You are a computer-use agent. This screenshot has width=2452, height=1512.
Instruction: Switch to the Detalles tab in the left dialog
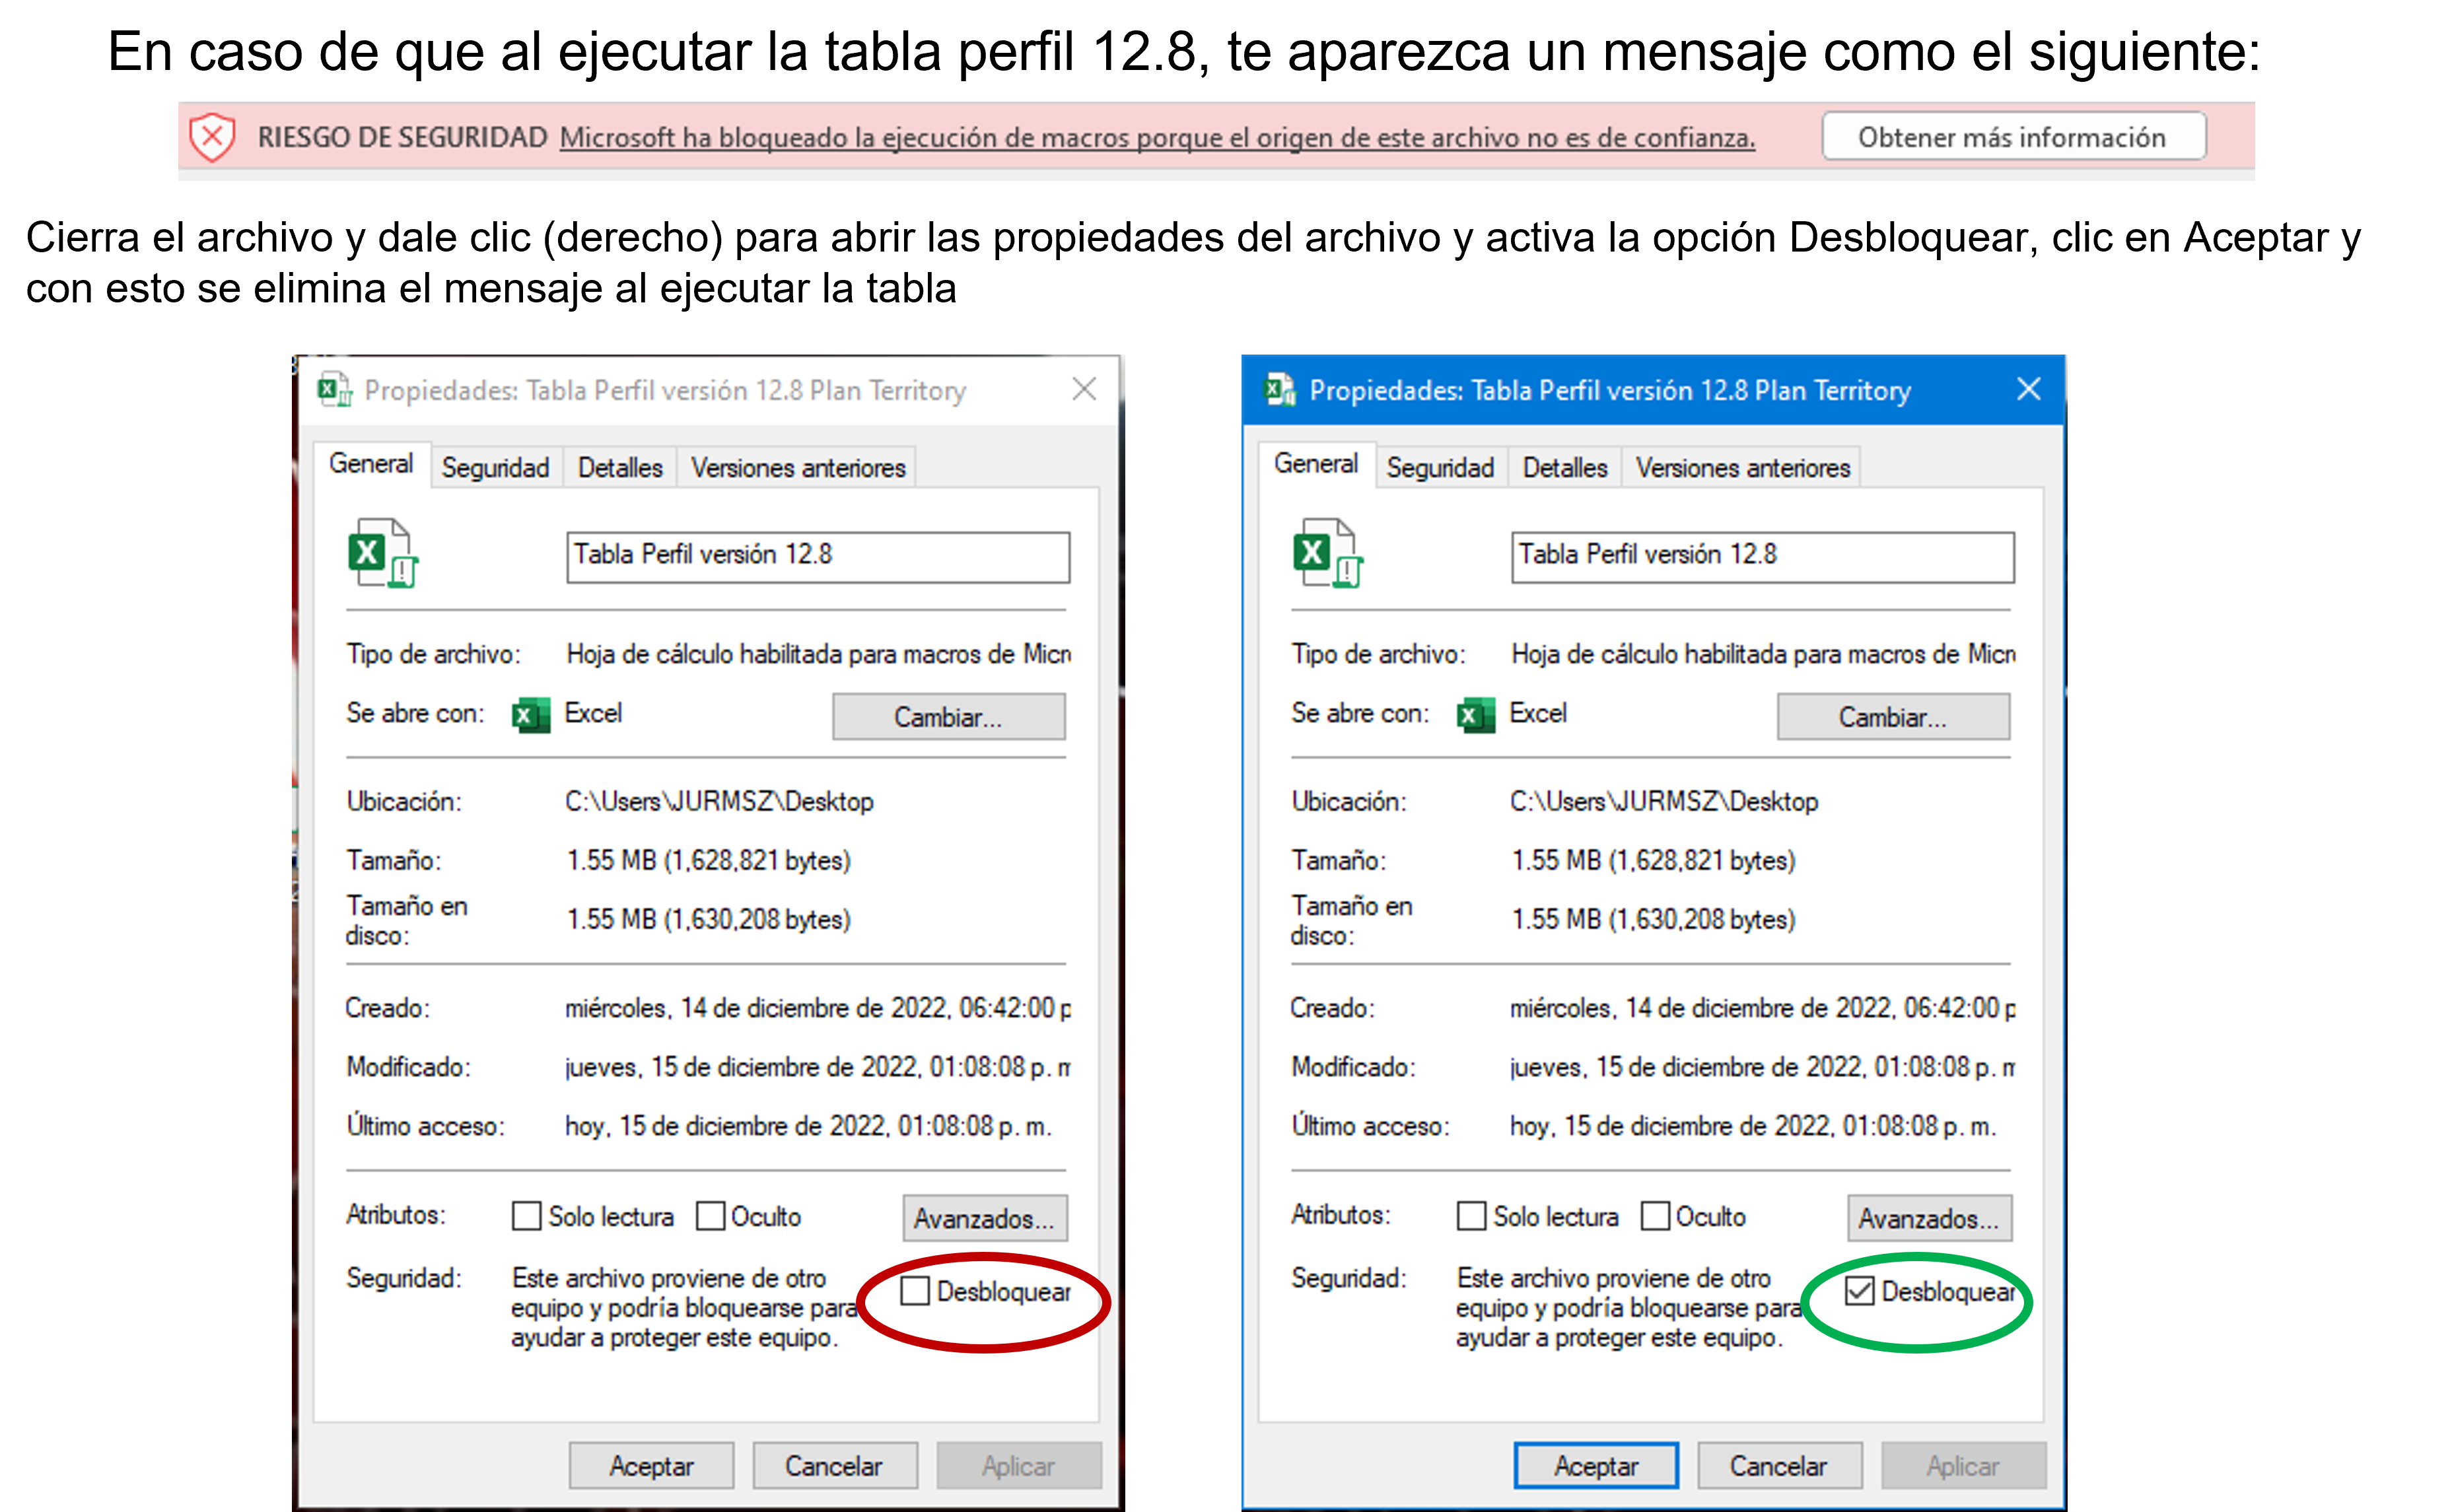[620, 467]
